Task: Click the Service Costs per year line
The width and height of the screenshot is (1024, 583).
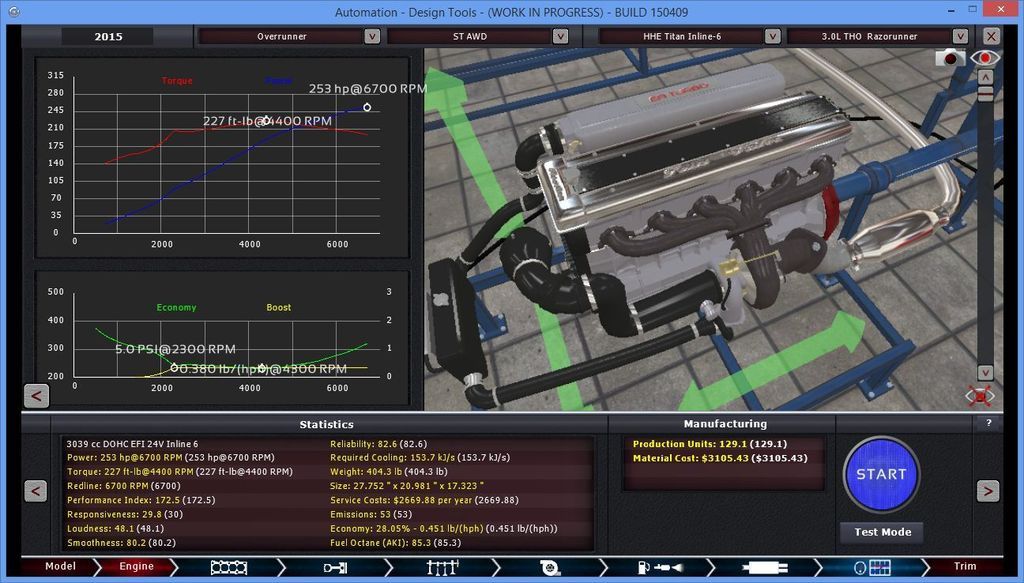Action: tap(424, 500)
